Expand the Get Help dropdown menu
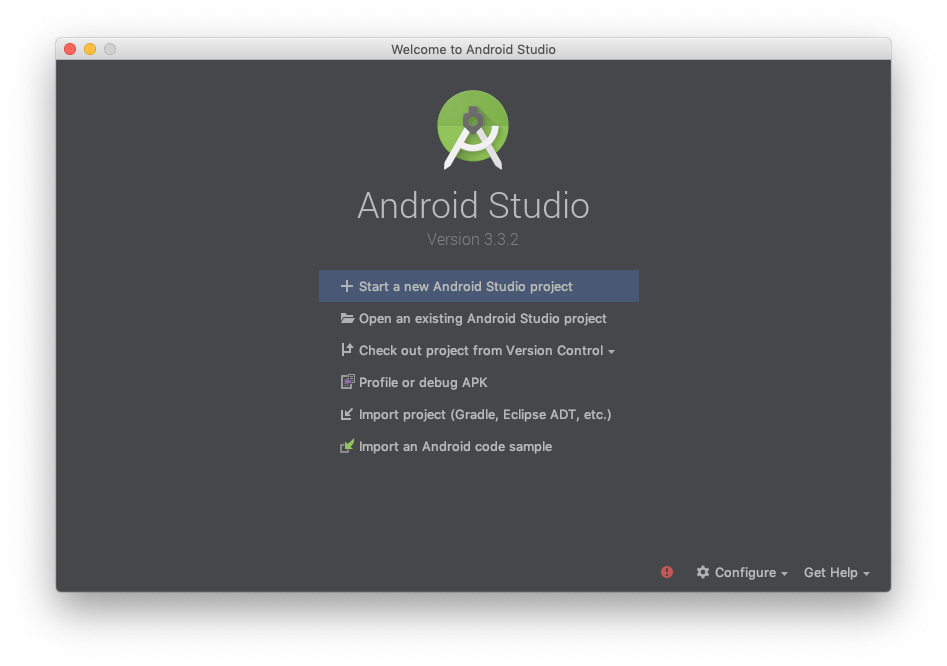The height and width of the screenshot is (666, 947). pyautogui.click(x=836, y=572)
